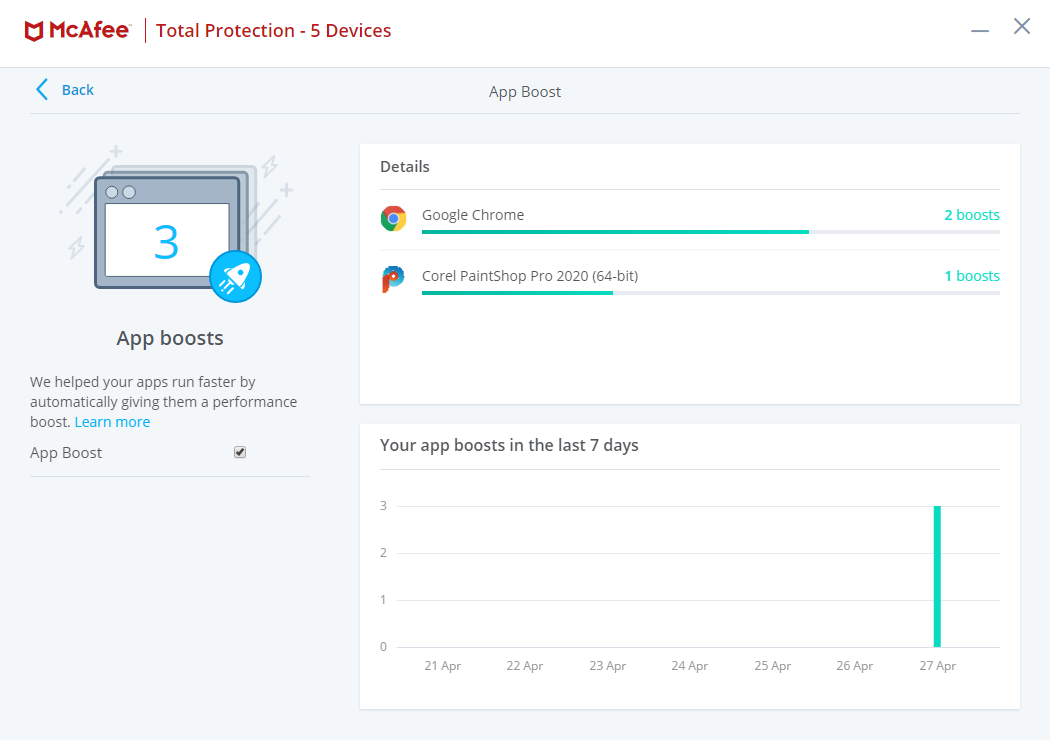Click the App boosts heading under illustration

170,338
